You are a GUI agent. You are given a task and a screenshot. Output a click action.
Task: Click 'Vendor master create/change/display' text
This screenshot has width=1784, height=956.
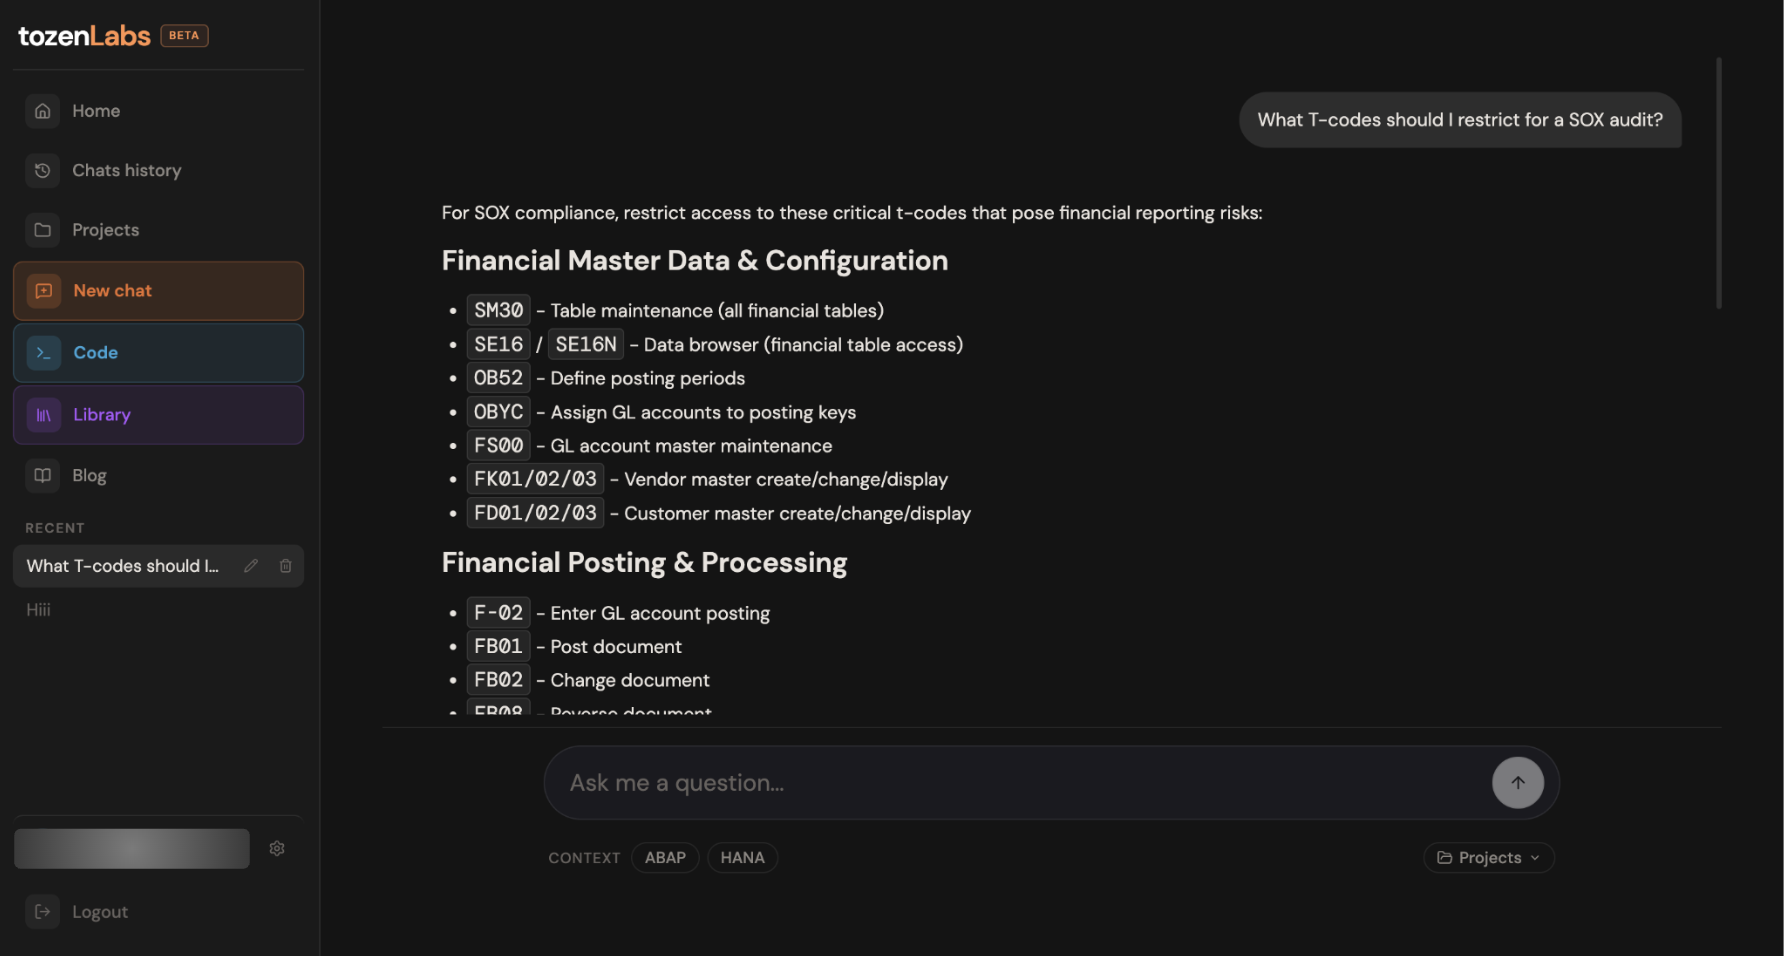coord(786,480)
